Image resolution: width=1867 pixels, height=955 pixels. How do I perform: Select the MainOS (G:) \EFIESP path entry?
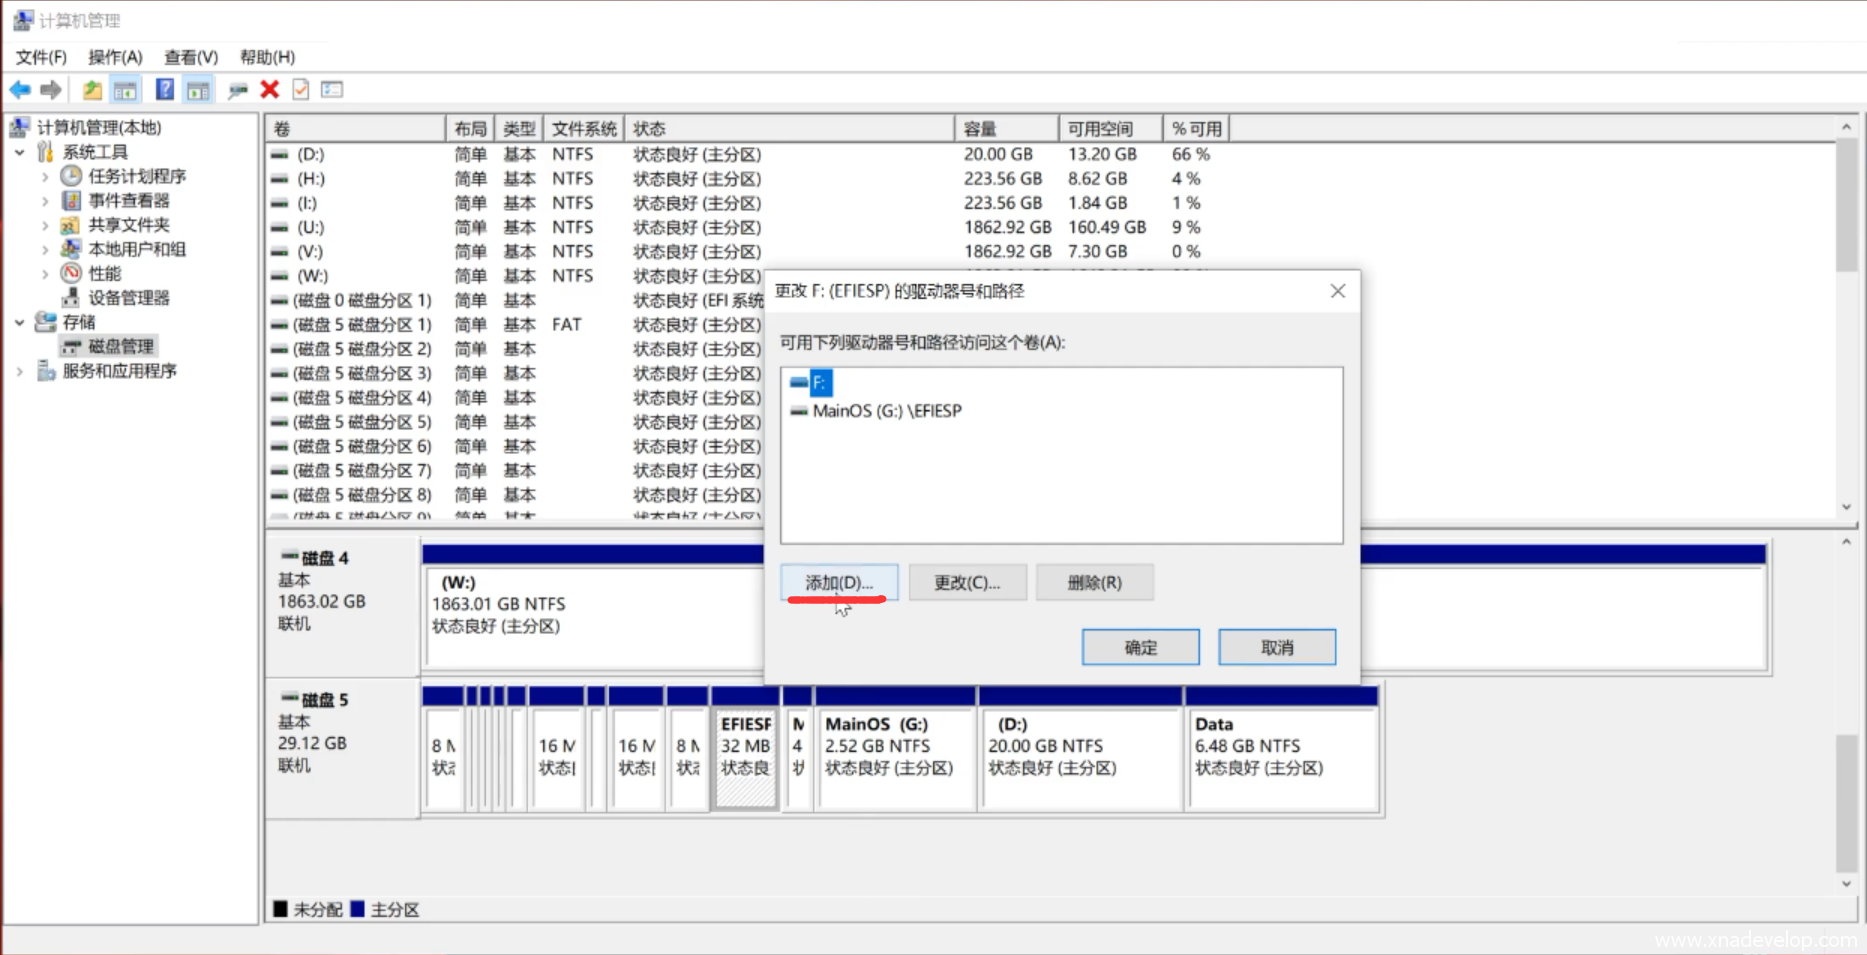tap(886, 411)
